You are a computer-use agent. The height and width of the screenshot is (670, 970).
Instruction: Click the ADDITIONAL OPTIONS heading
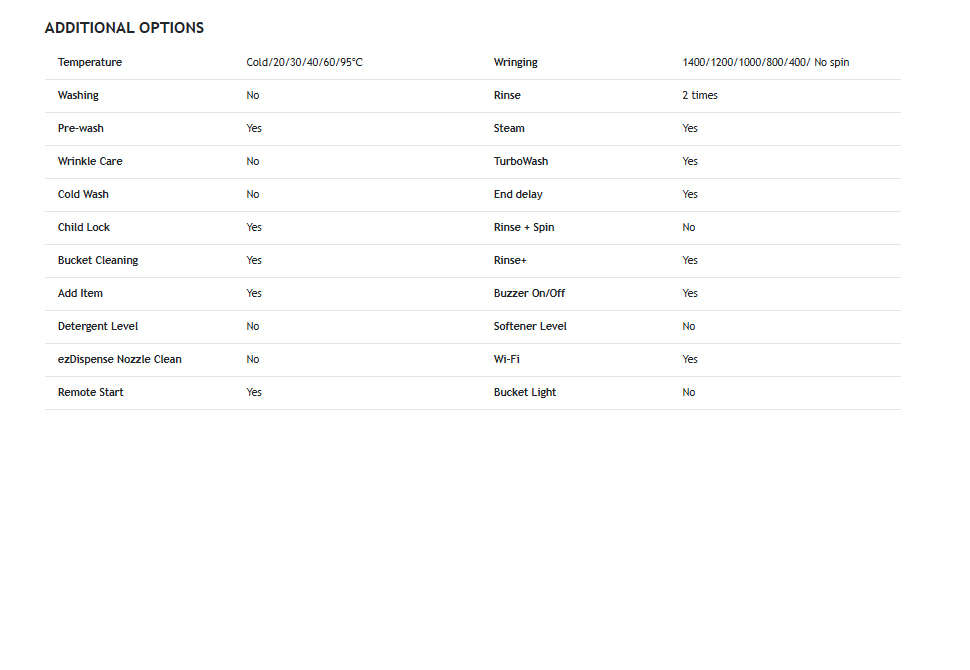point(124,28)
